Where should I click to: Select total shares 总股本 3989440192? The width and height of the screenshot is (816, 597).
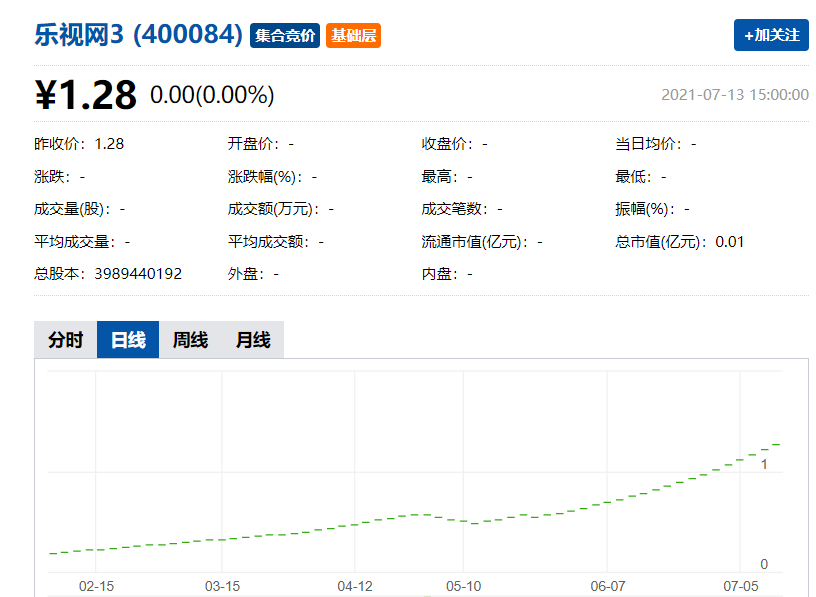click(108, 273)
